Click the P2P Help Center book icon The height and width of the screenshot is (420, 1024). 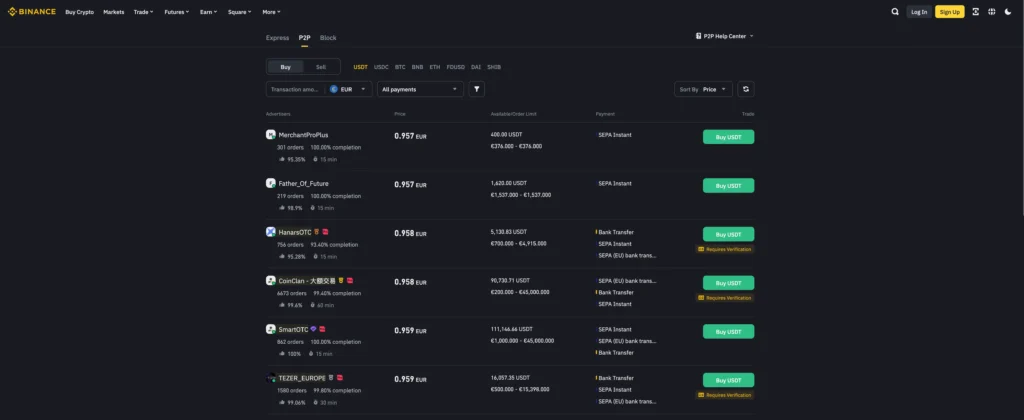point(699,36)
